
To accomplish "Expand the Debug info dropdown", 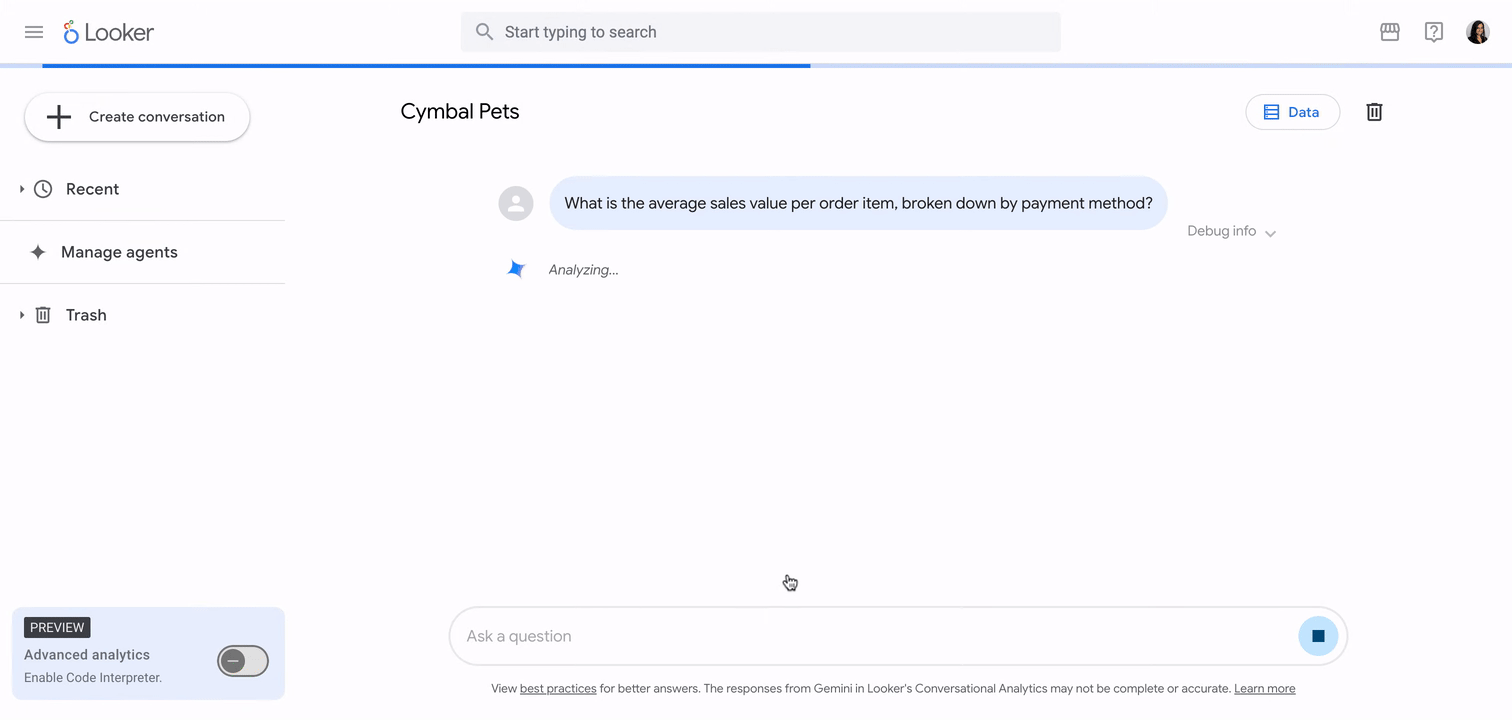I will click(x=1231, y=231).
